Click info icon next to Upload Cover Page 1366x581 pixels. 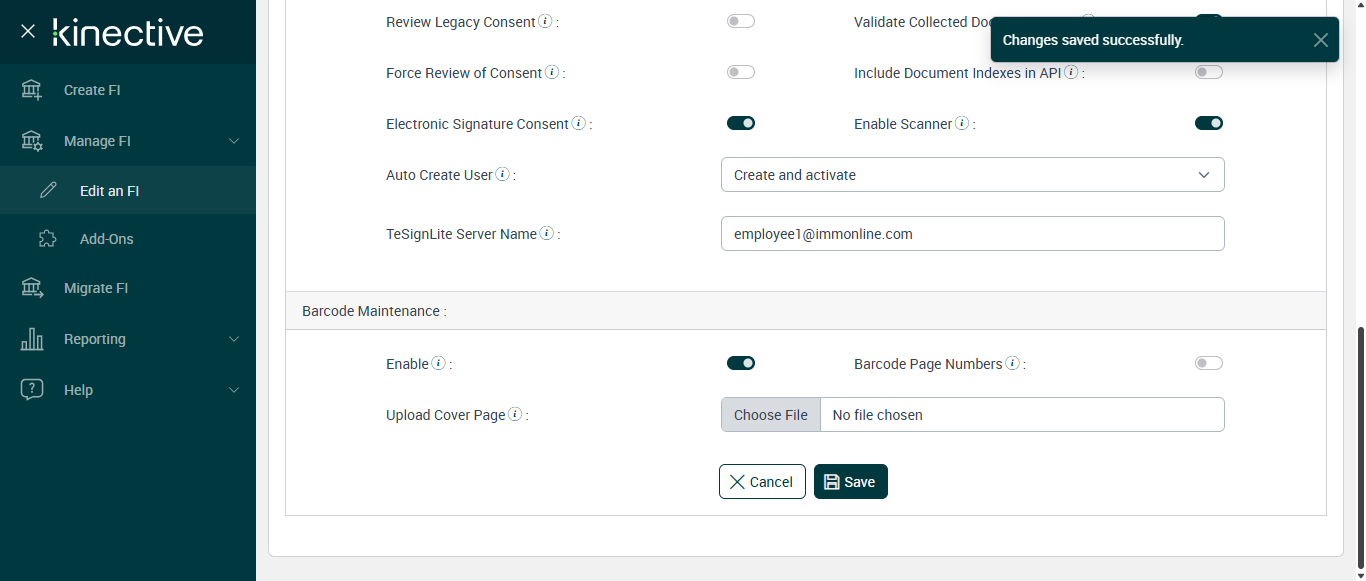(515, 414)
